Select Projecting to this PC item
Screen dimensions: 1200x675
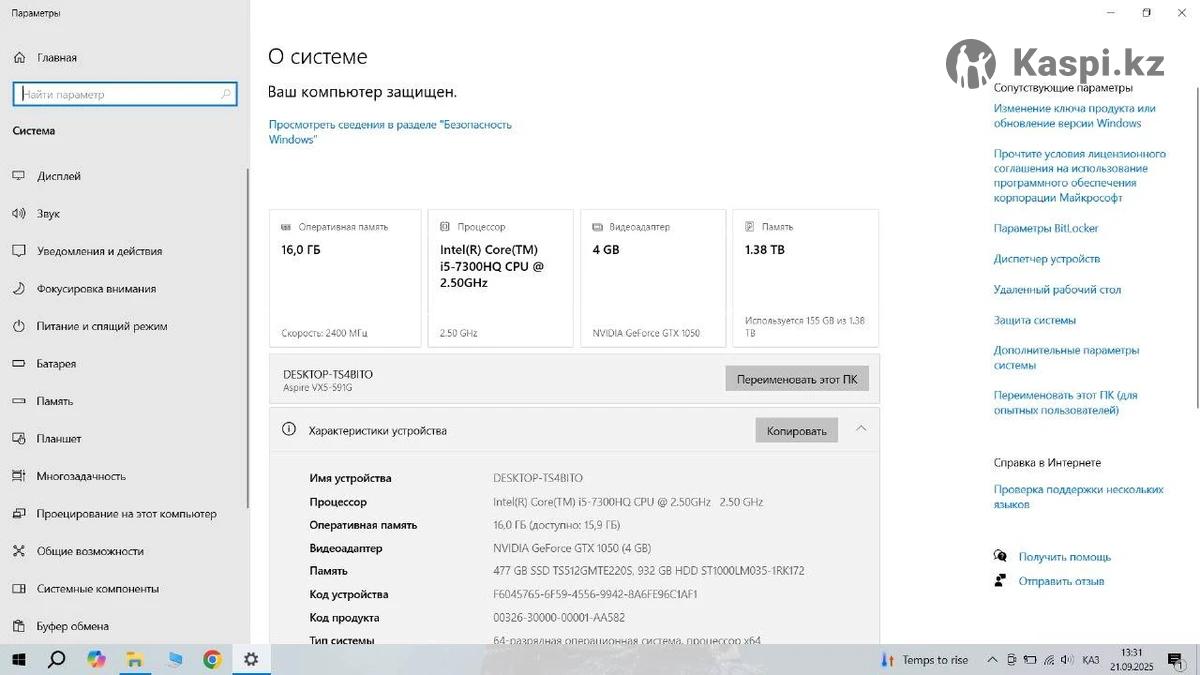pos(126,514)
